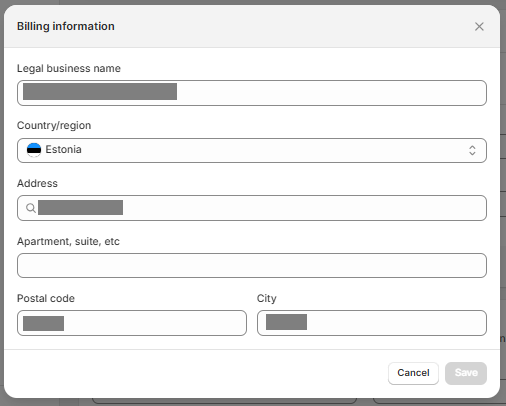Click the Apartment, suite, etc label
Screen dimensions: 506x406
(x=68, y=241)
